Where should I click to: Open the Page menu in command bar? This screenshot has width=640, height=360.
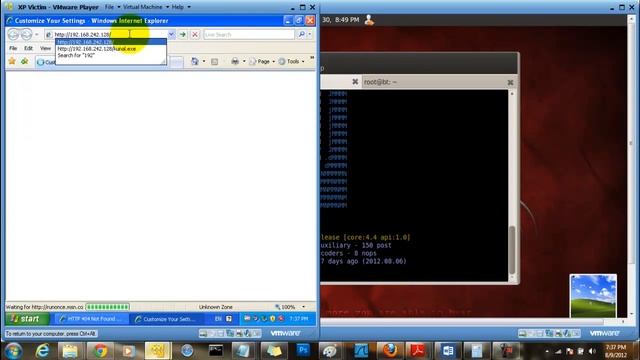(x=262, y=61)
